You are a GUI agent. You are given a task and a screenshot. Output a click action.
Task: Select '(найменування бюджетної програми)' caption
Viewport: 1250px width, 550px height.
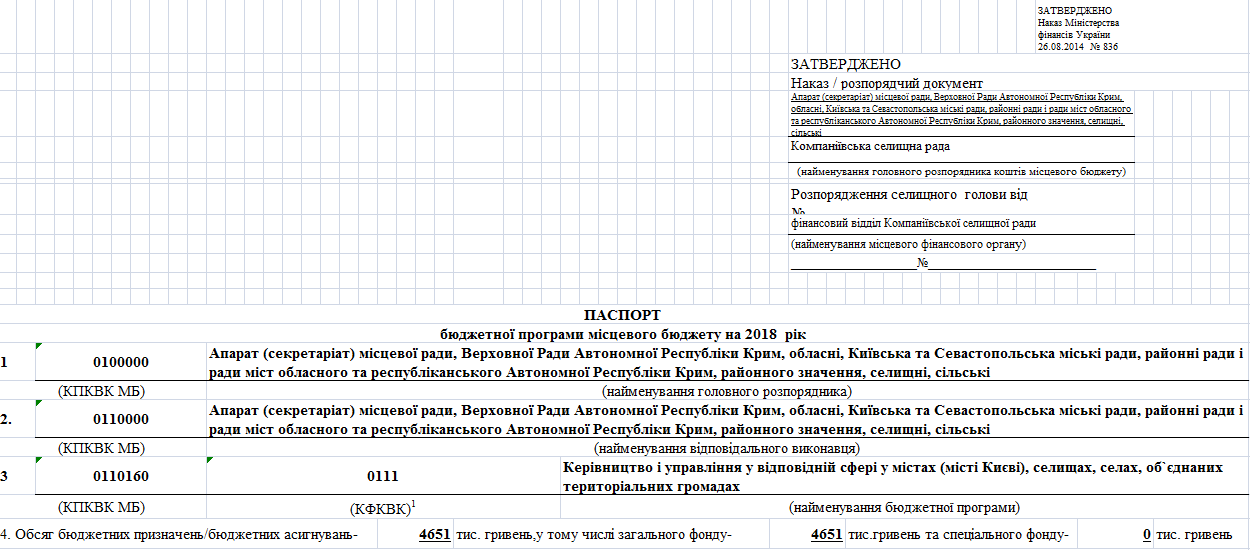coord(905,506)
